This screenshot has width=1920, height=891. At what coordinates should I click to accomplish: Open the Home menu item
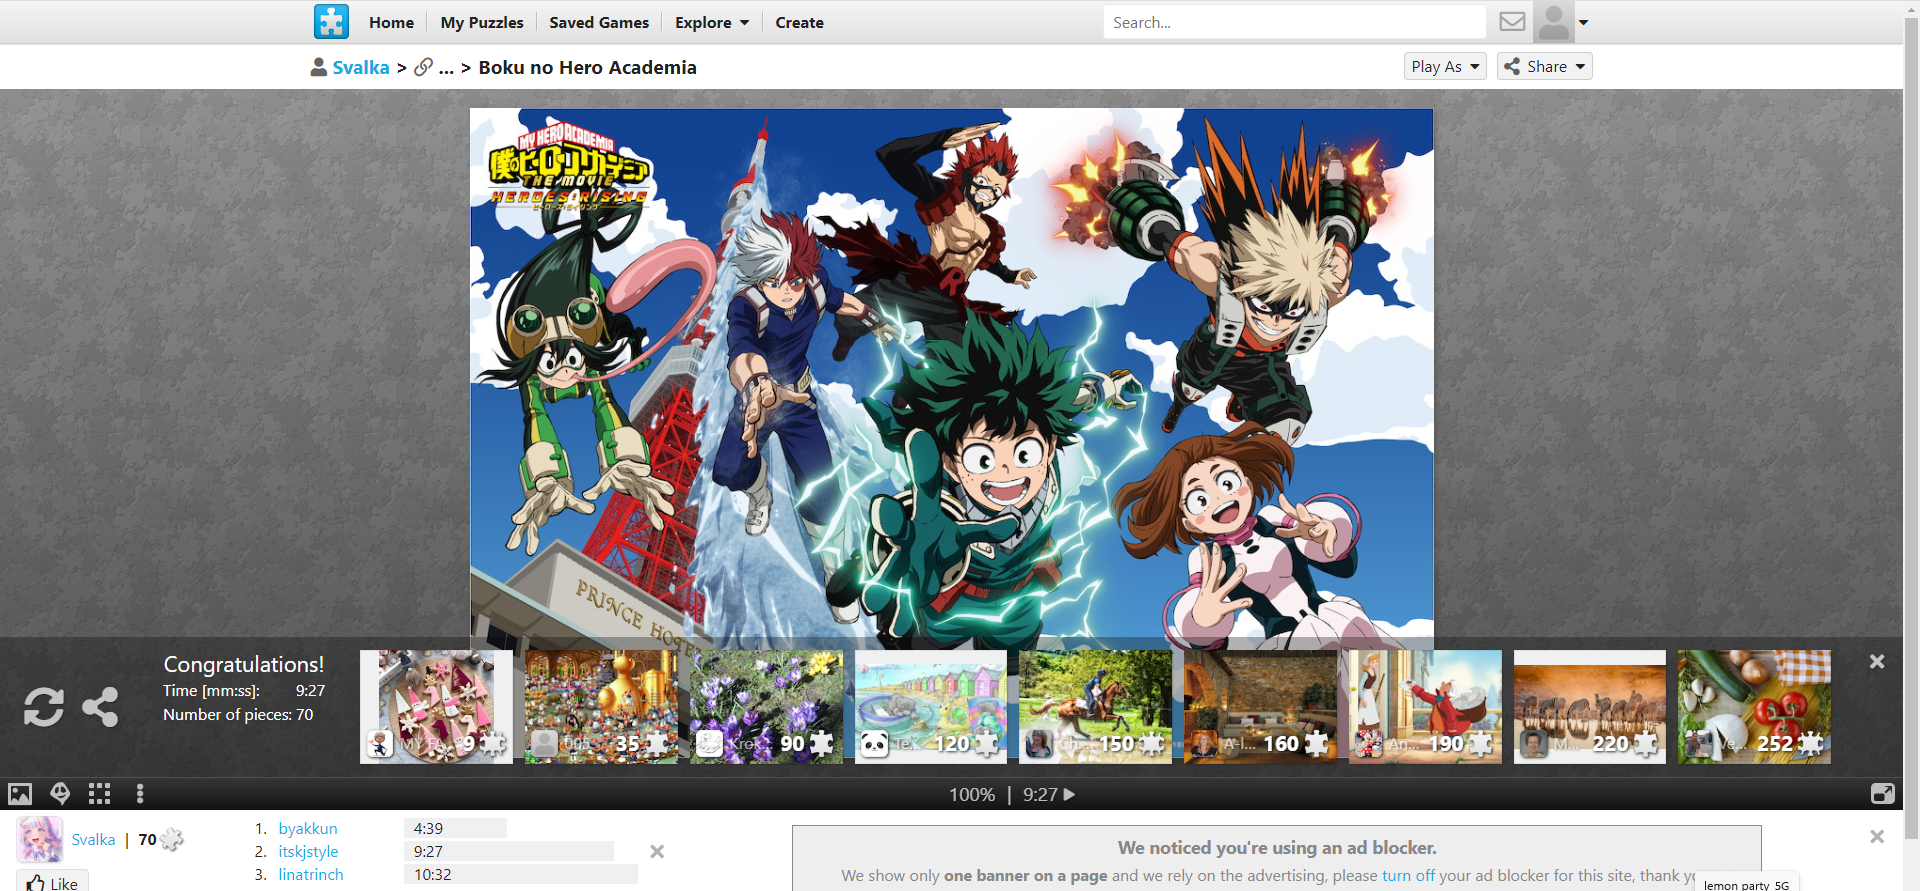coord(391,22)
